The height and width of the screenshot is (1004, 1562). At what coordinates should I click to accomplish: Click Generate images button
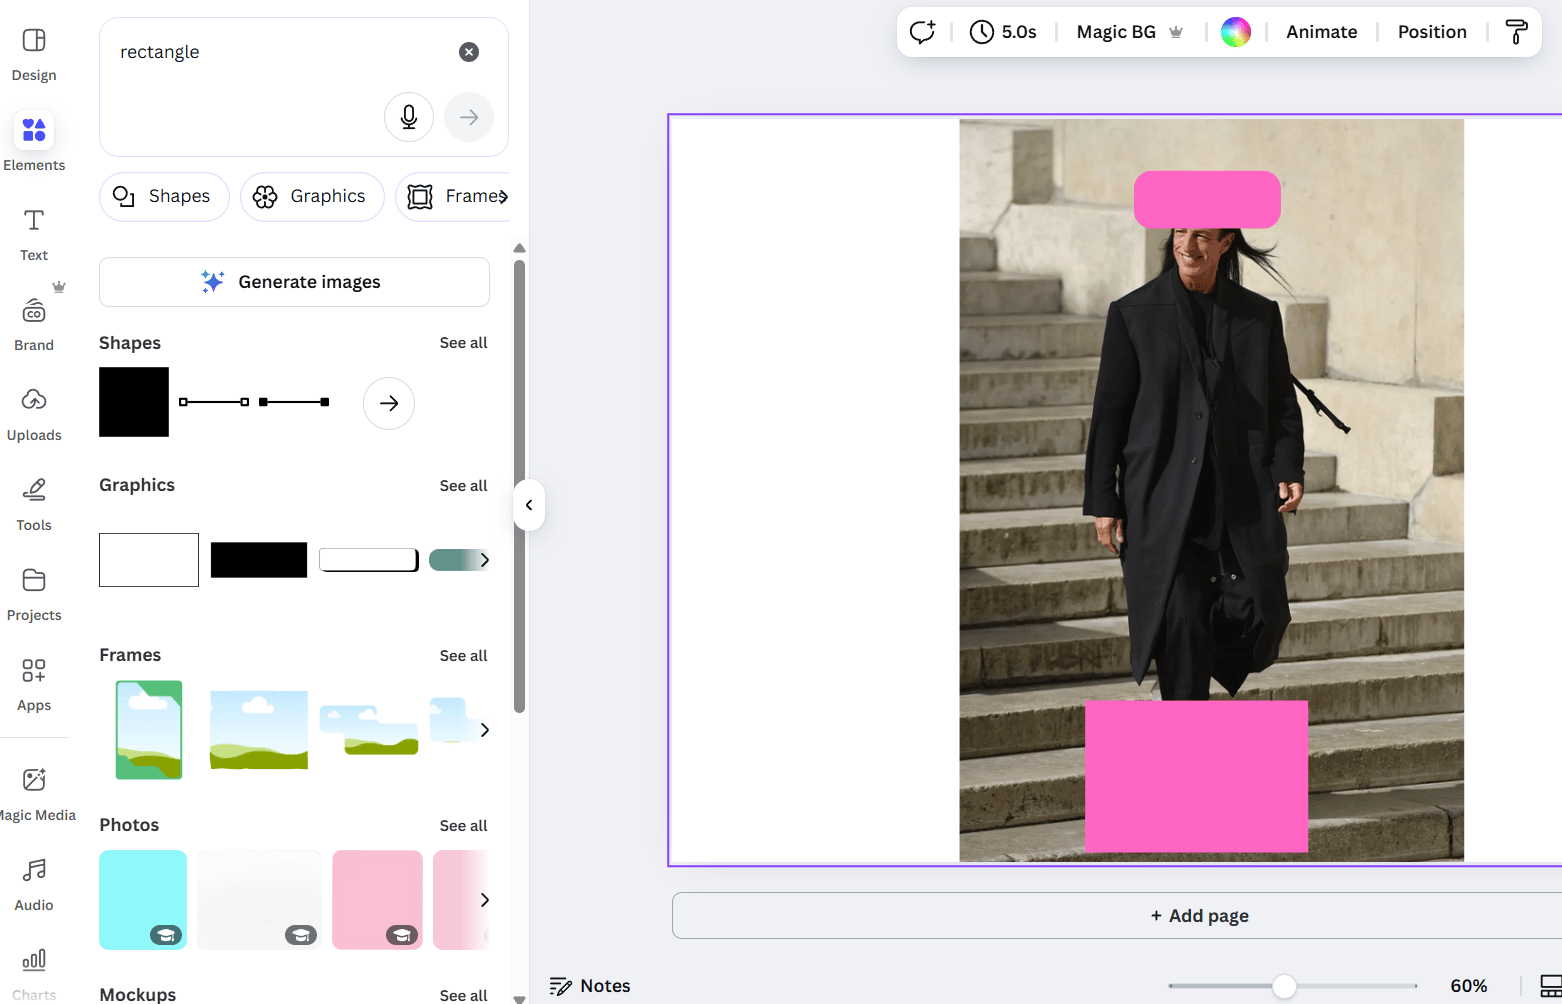pyautogui.click(x=294, y=282)
